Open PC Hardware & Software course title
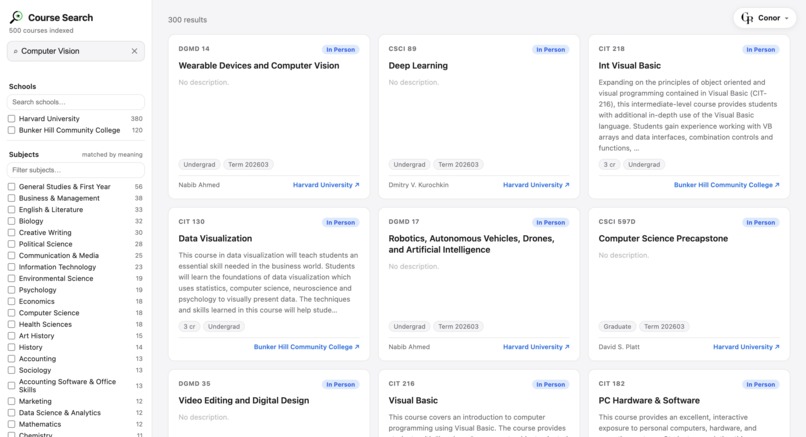Viewport: 806px width, 437px height. click(649, 400)
